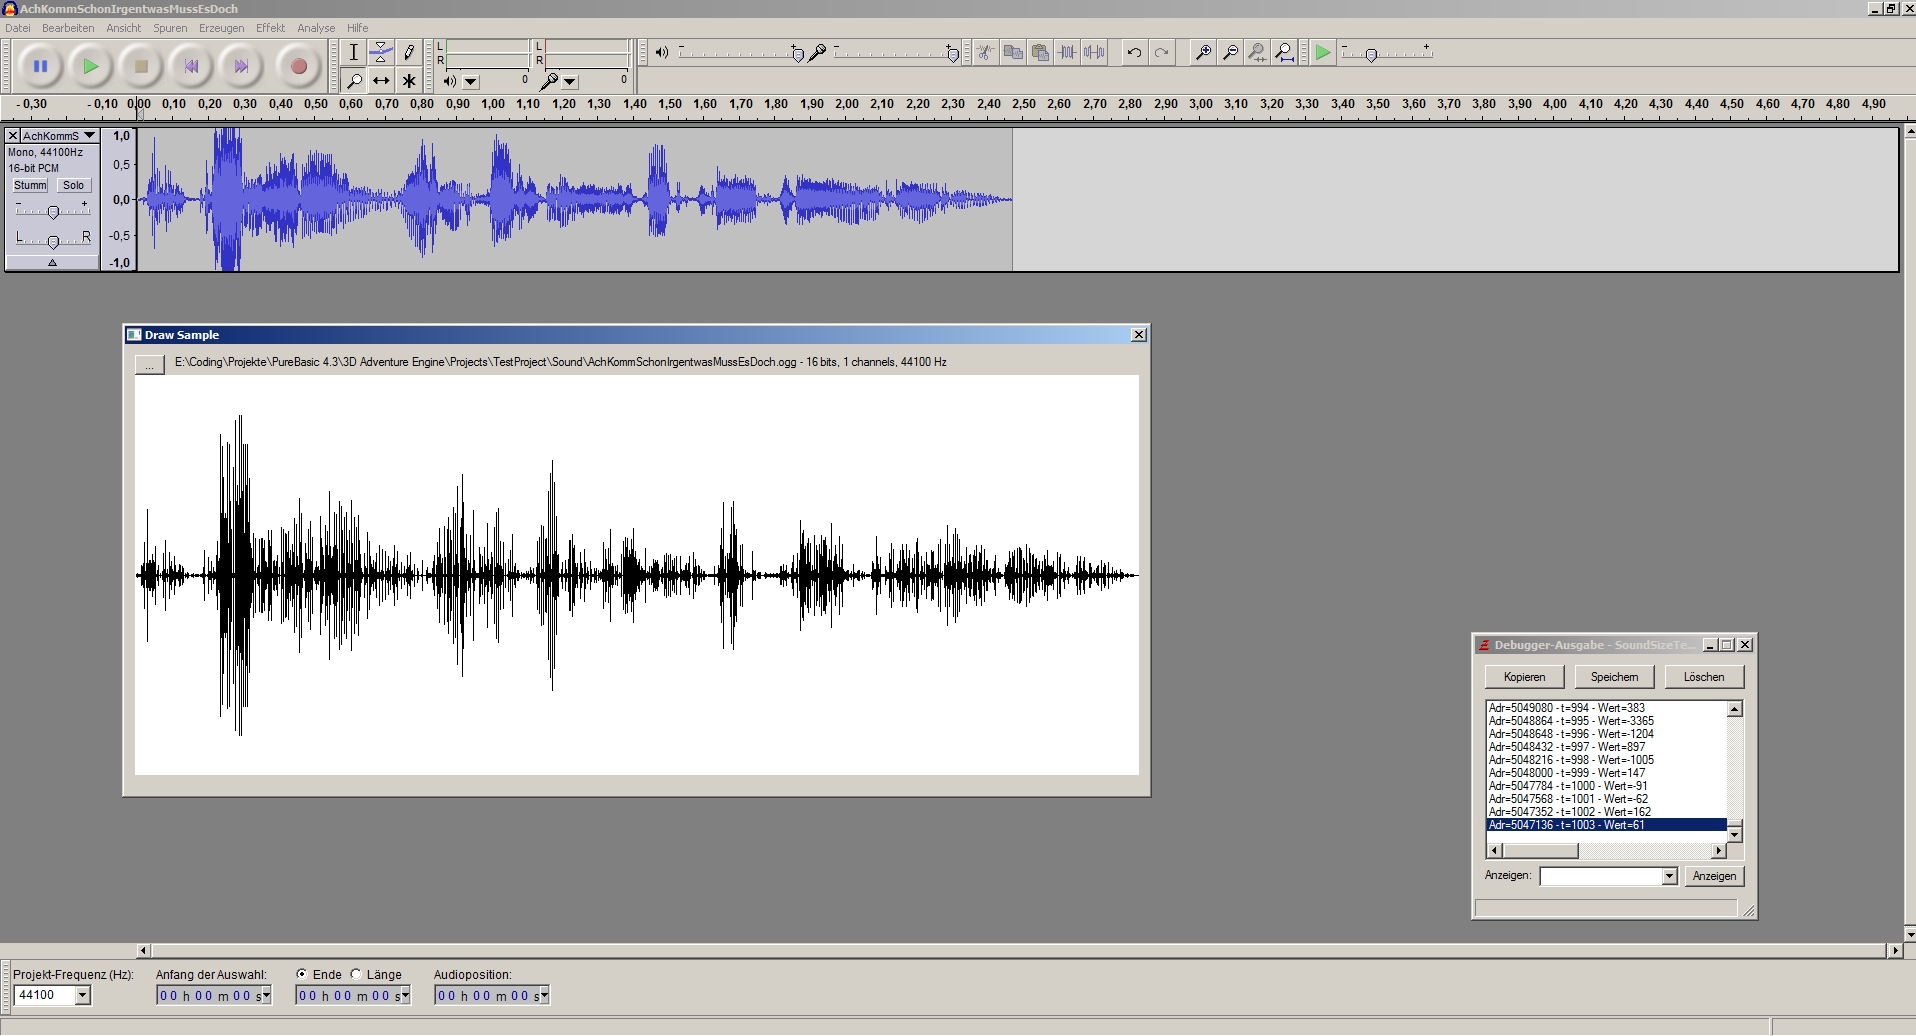Click the Kopieren button in debugger

[x=1524, y=677]
